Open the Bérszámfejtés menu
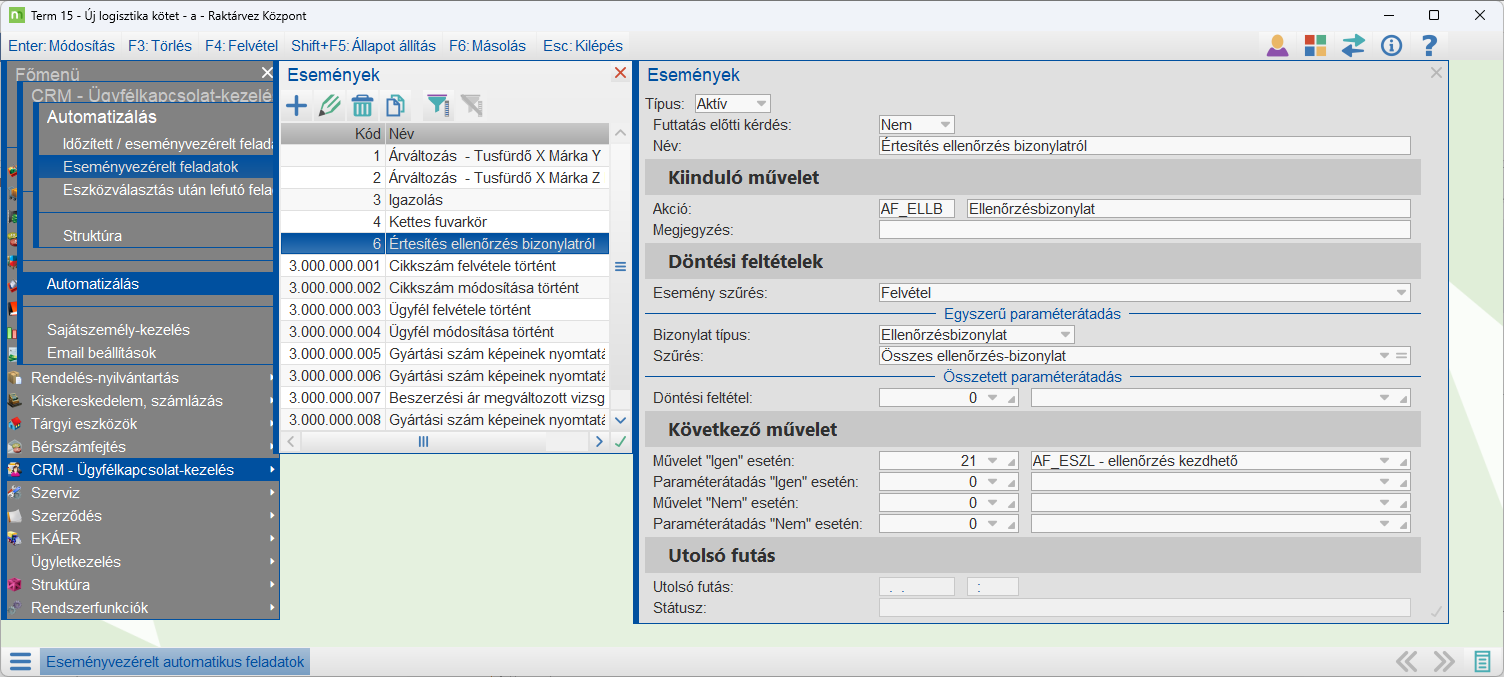The height and width of the screenshot is (677, 1504). click(x=141, y=447)
